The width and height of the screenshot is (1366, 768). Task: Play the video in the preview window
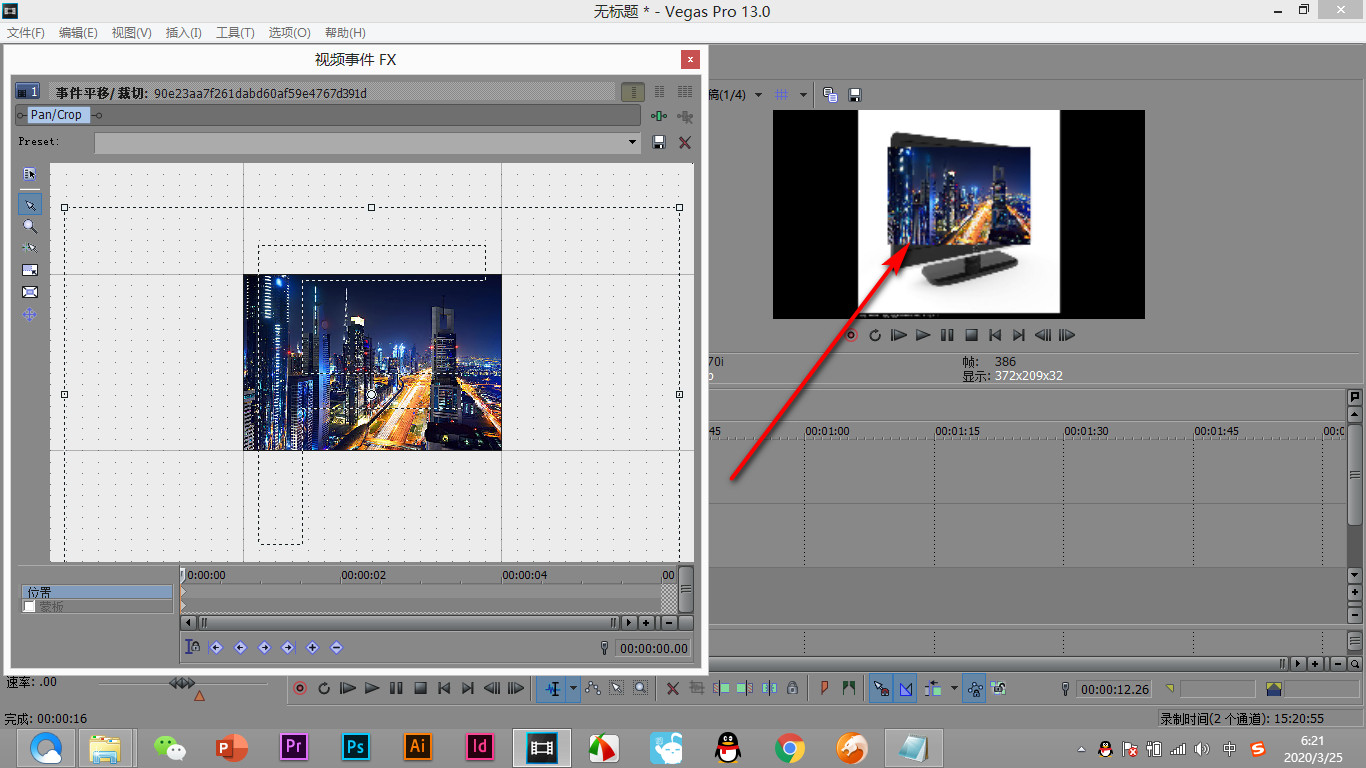tap(923, 335)
